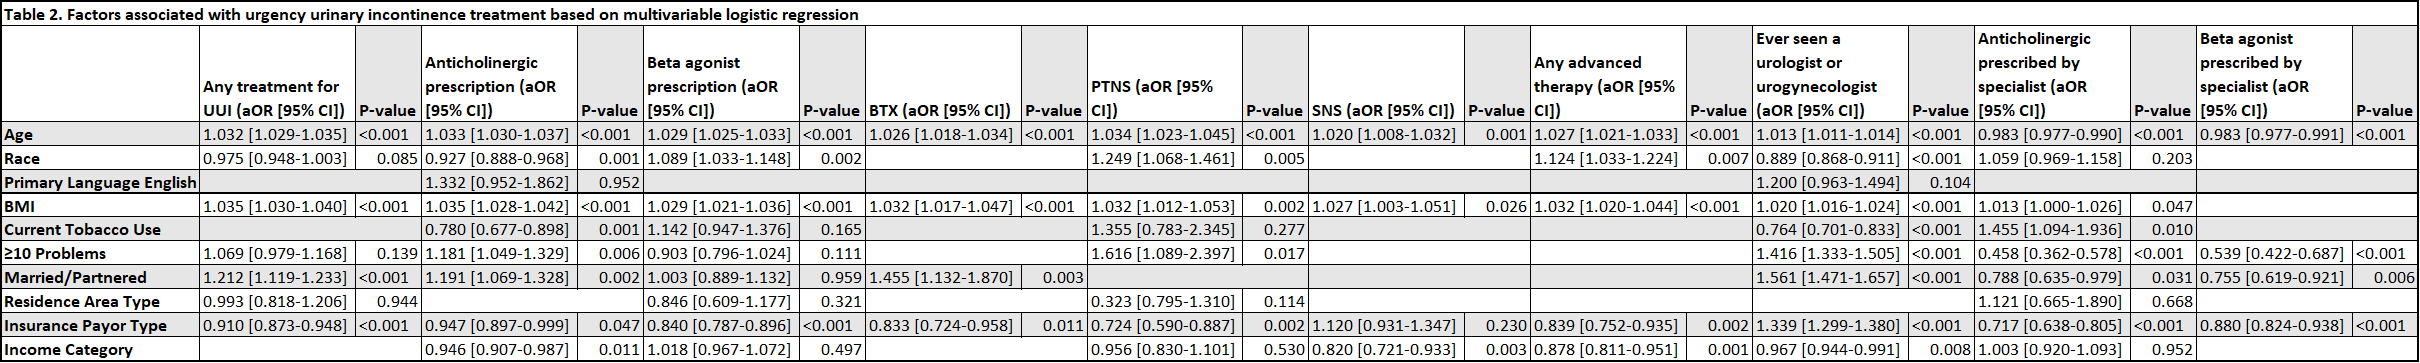2420x363 pixels.
Task: Select the Table 2 title cell
Action: pos(1209,14)
